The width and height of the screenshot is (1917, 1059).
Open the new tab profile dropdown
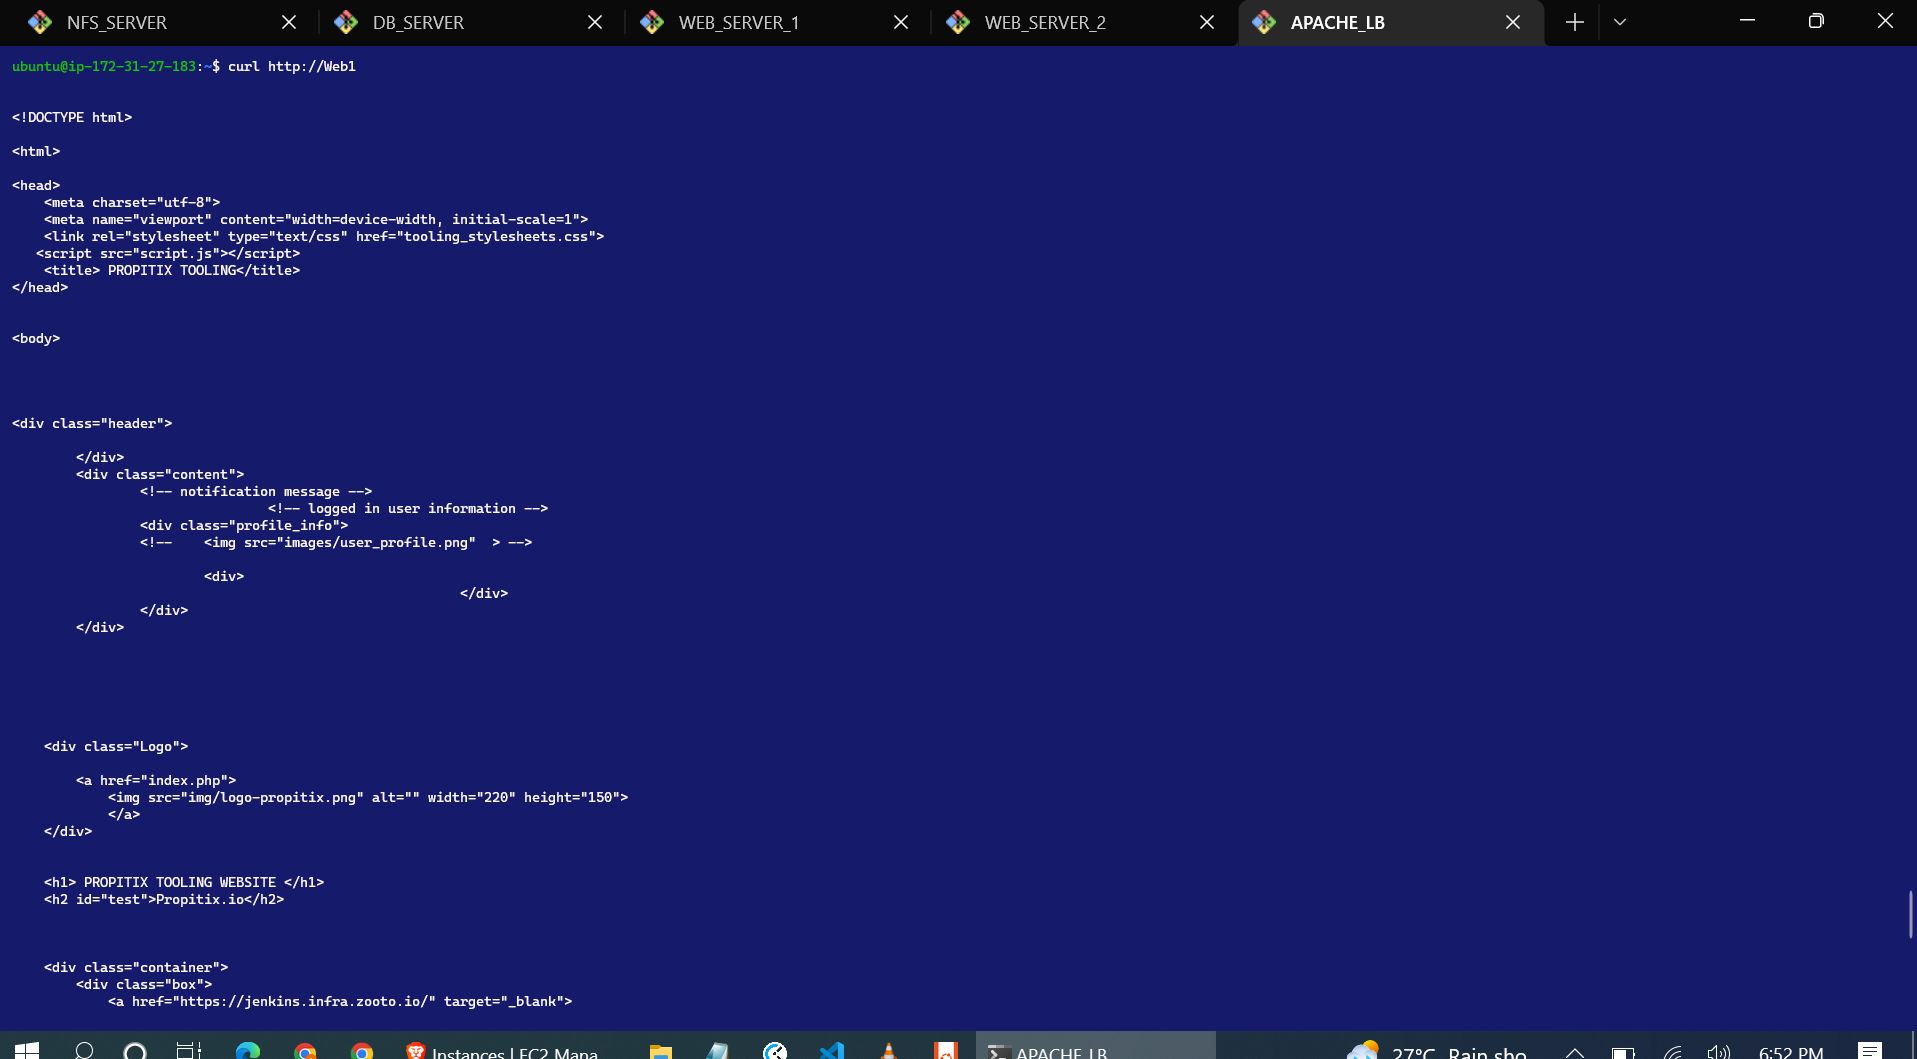(x=1620, y=22)
